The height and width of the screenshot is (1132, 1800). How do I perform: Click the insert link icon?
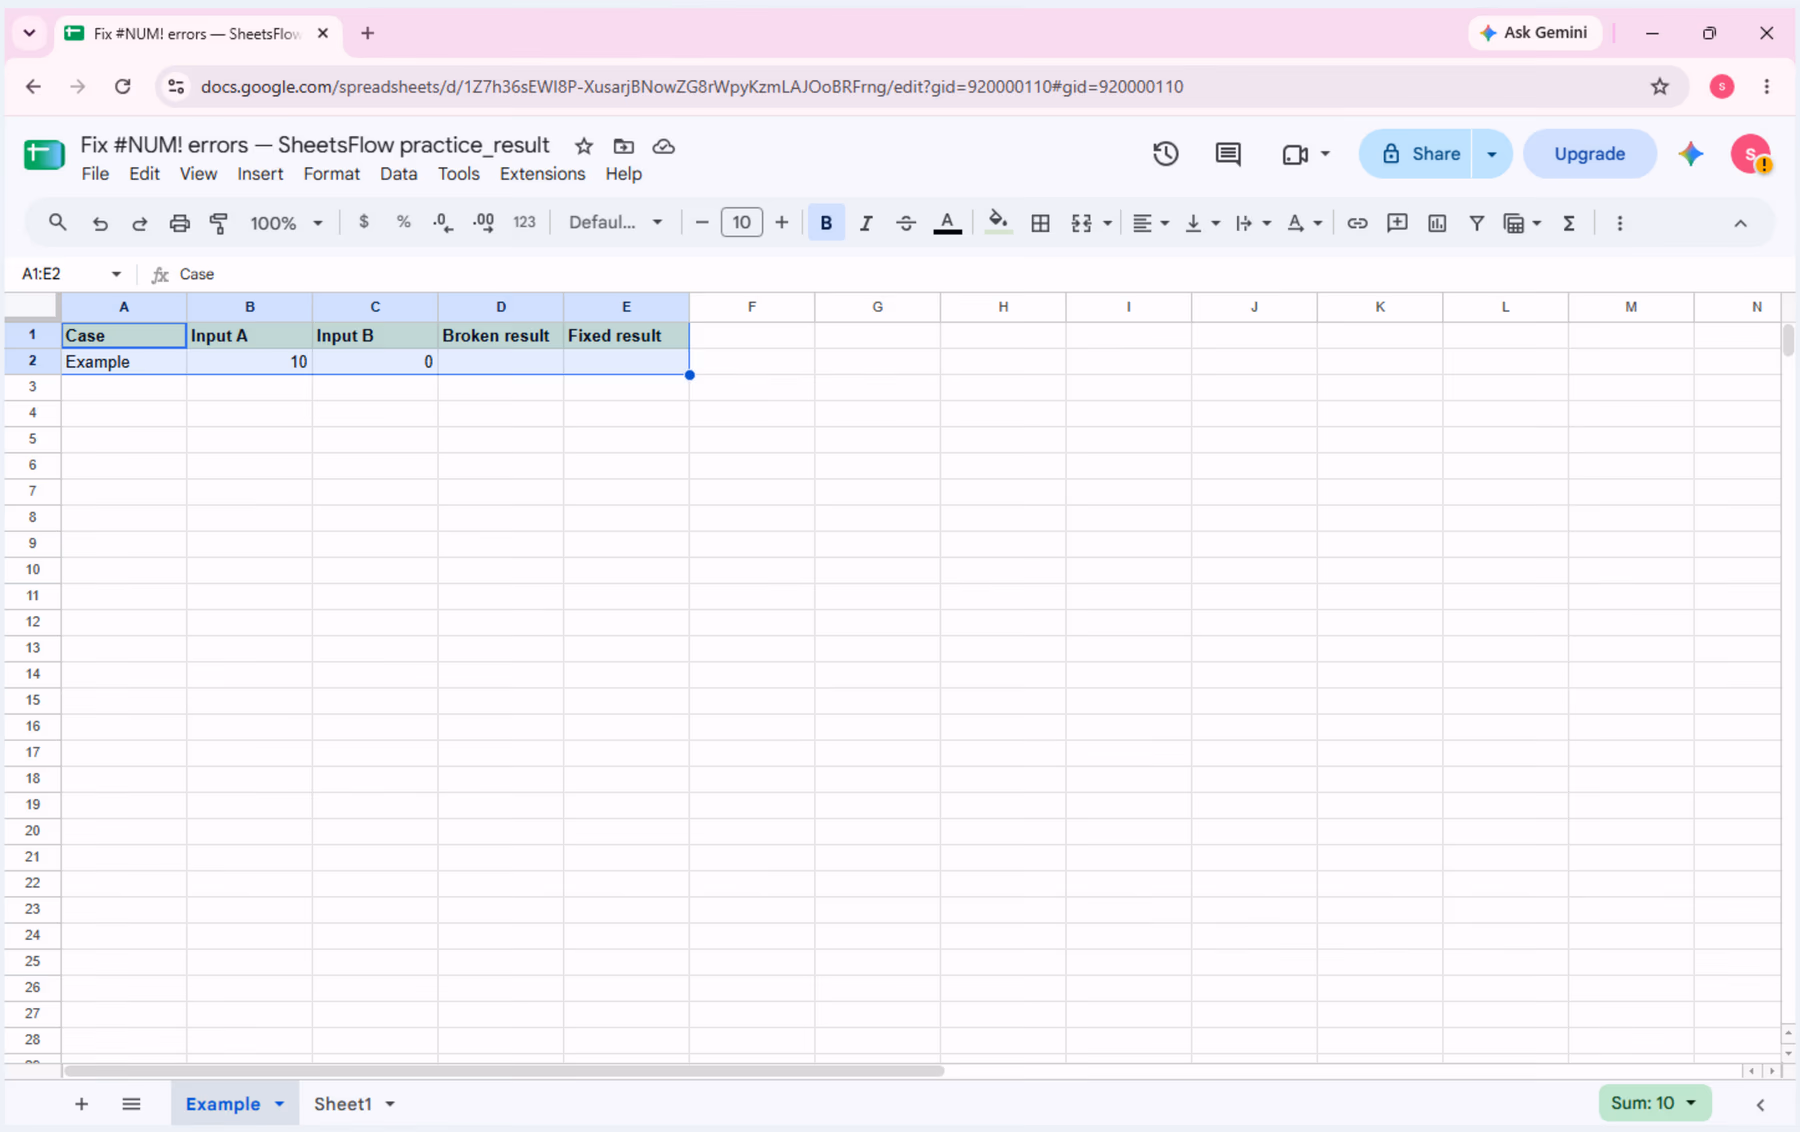1357,223
